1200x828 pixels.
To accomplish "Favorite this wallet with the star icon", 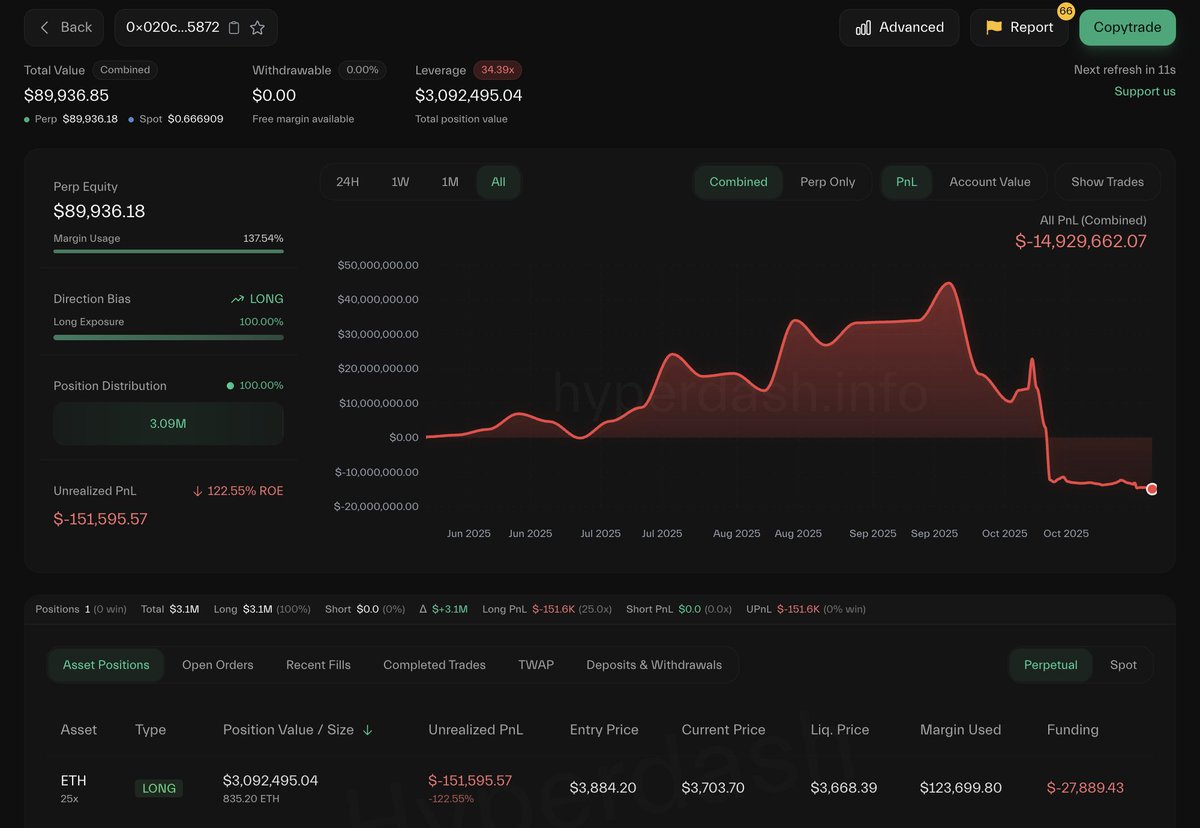I will 257,28.
